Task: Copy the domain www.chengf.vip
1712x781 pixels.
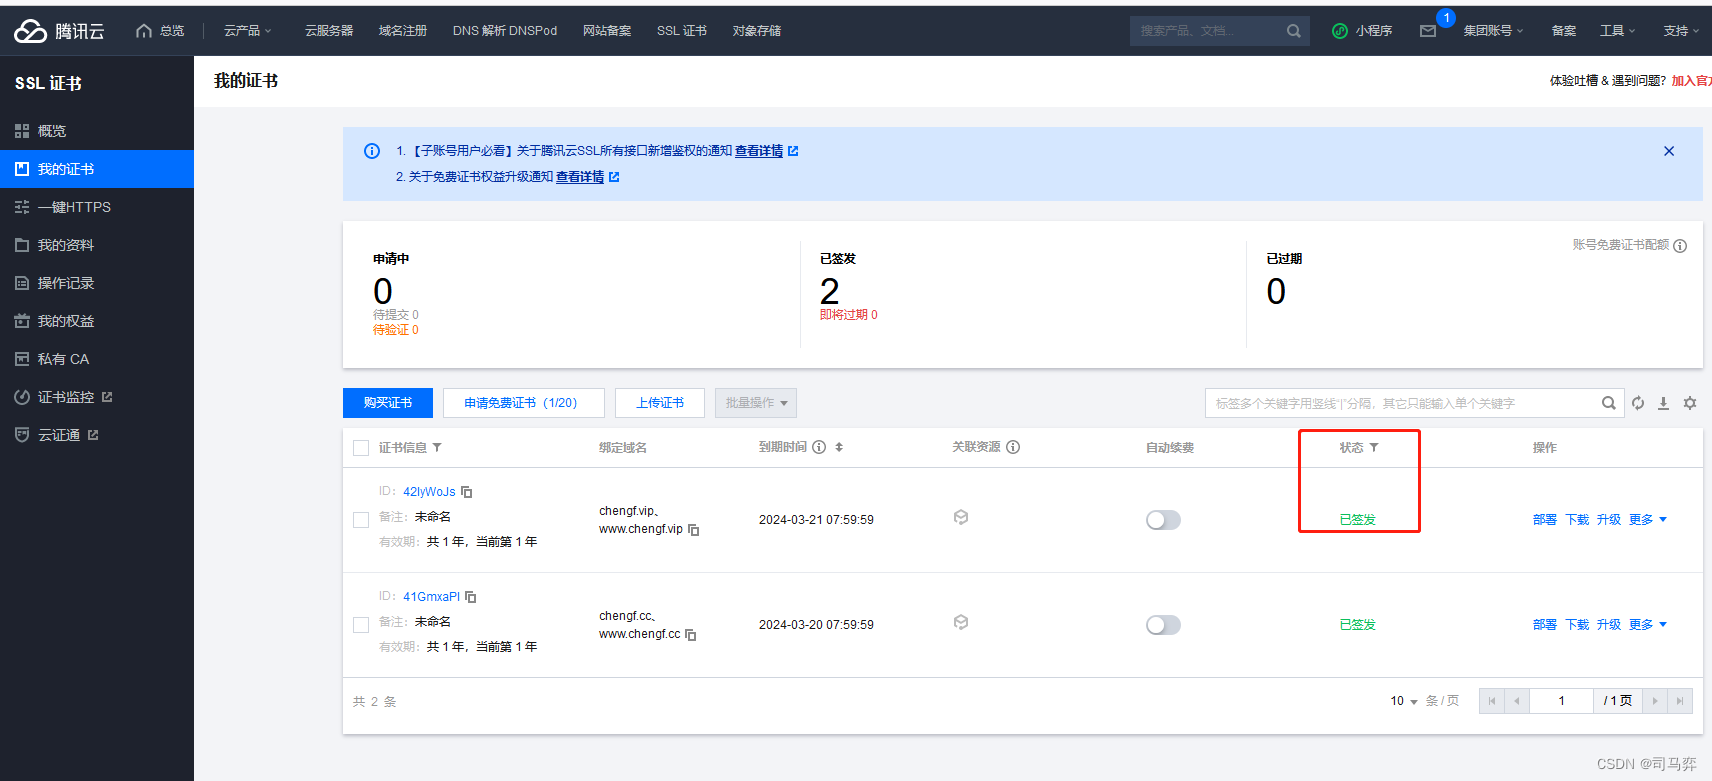Action: pos(693,530)
